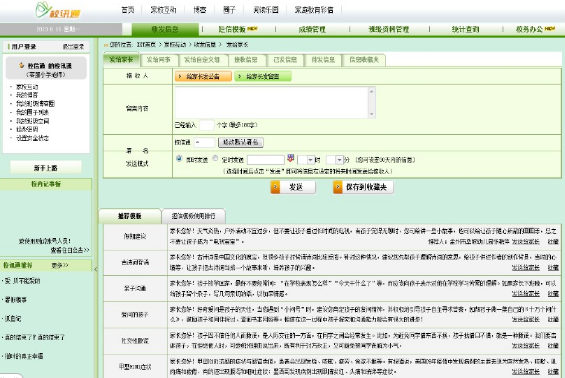The height and width of the screenshot is (378, 565).
Task: Open the calendar date picker icon
Action: [x=290, y=158]
